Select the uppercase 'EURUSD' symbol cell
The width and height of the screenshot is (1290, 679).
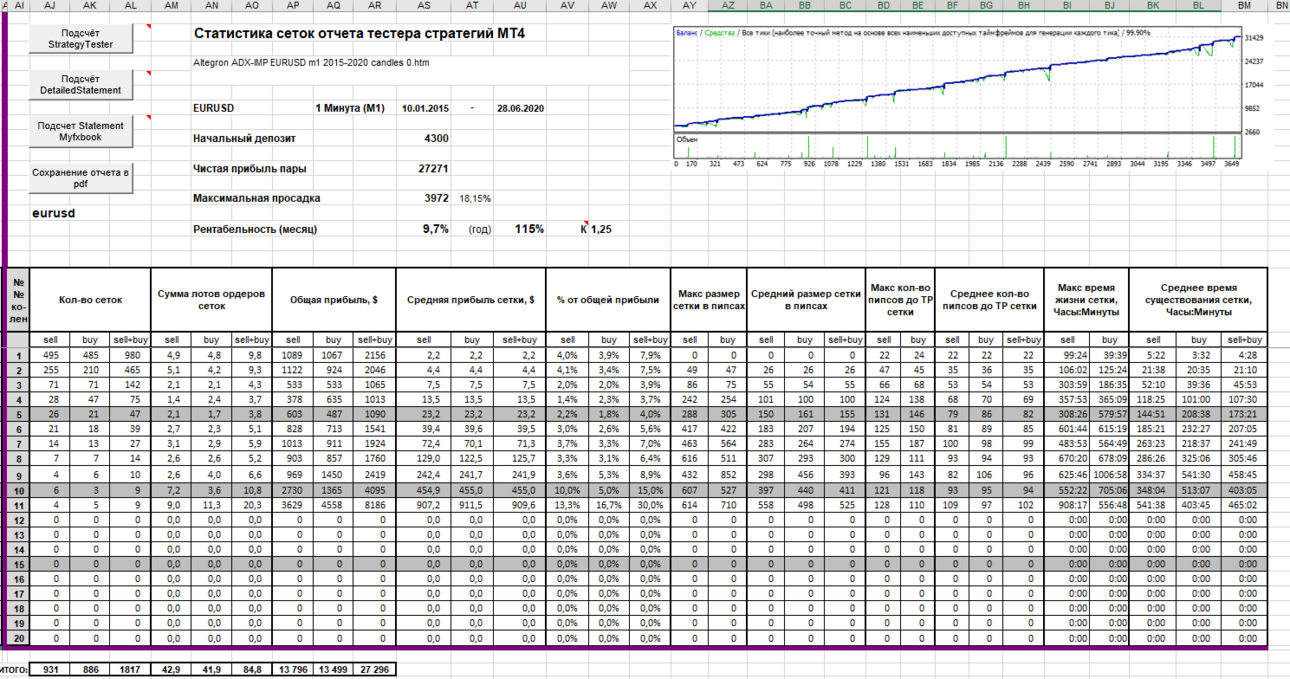(x=213, y=108)
